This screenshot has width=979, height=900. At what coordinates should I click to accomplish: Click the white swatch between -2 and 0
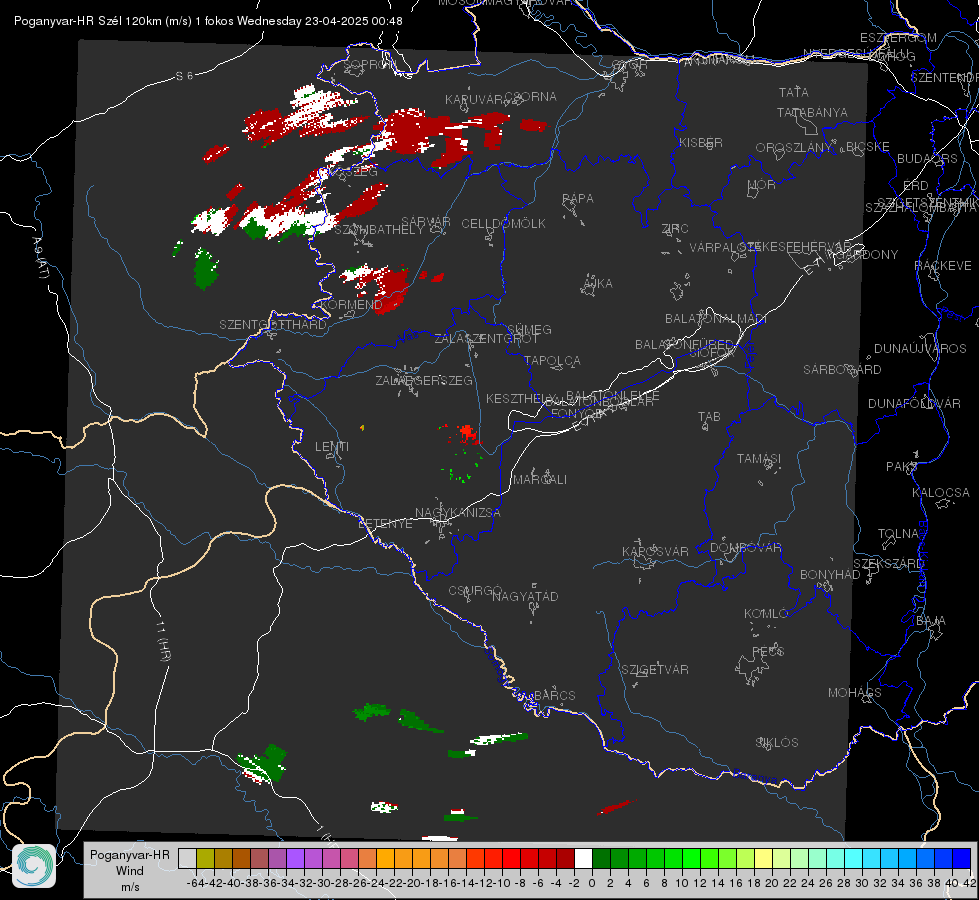point(583,858)
